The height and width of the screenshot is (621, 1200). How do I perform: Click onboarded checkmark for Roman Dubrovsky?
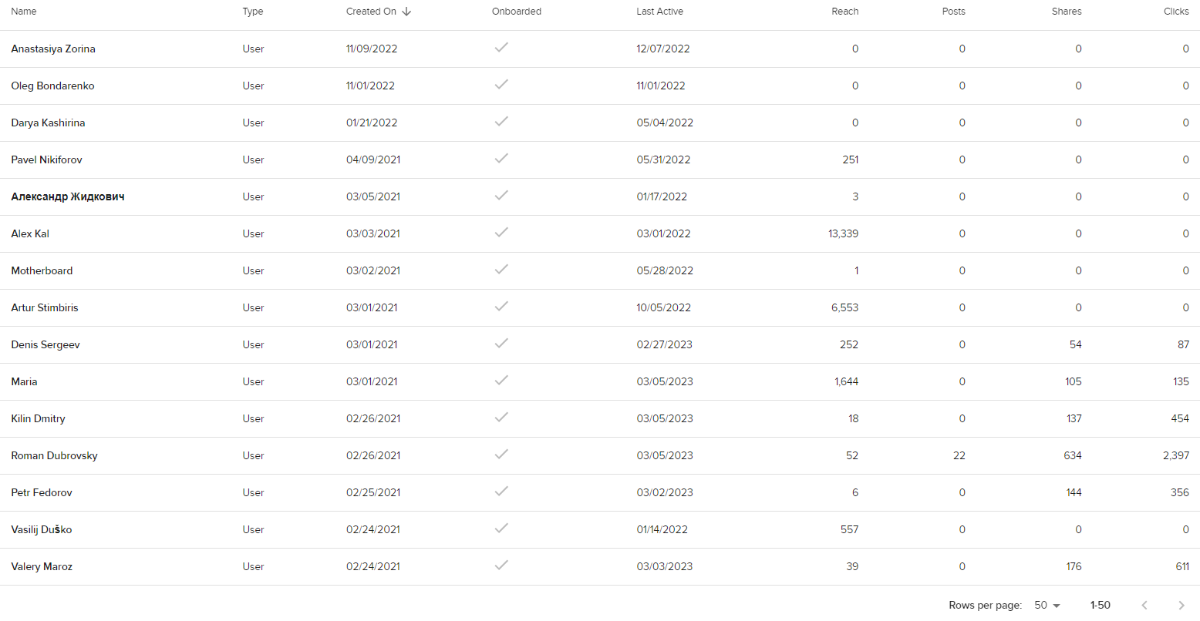pos(502,455)
